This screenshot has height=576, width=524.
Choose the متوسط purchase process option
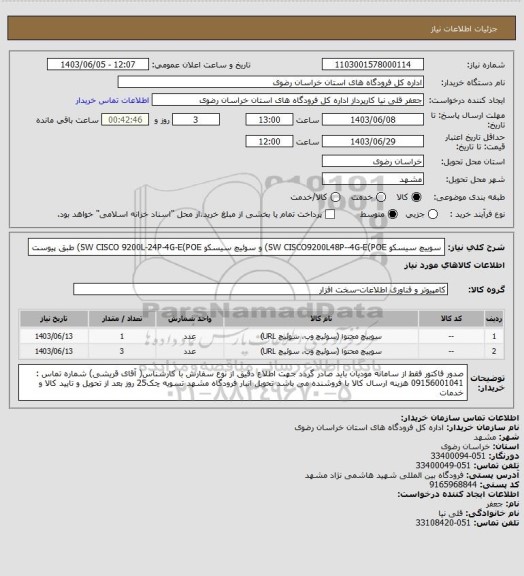[393, 214]
